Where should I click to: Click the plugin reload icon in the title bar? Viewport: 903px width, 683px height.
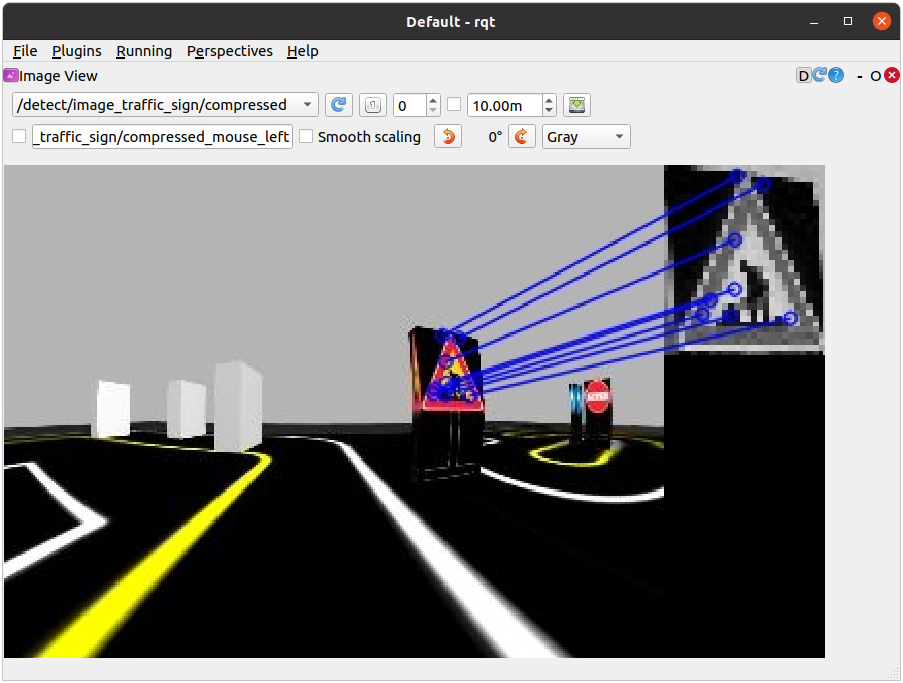[x=820, y=76]
